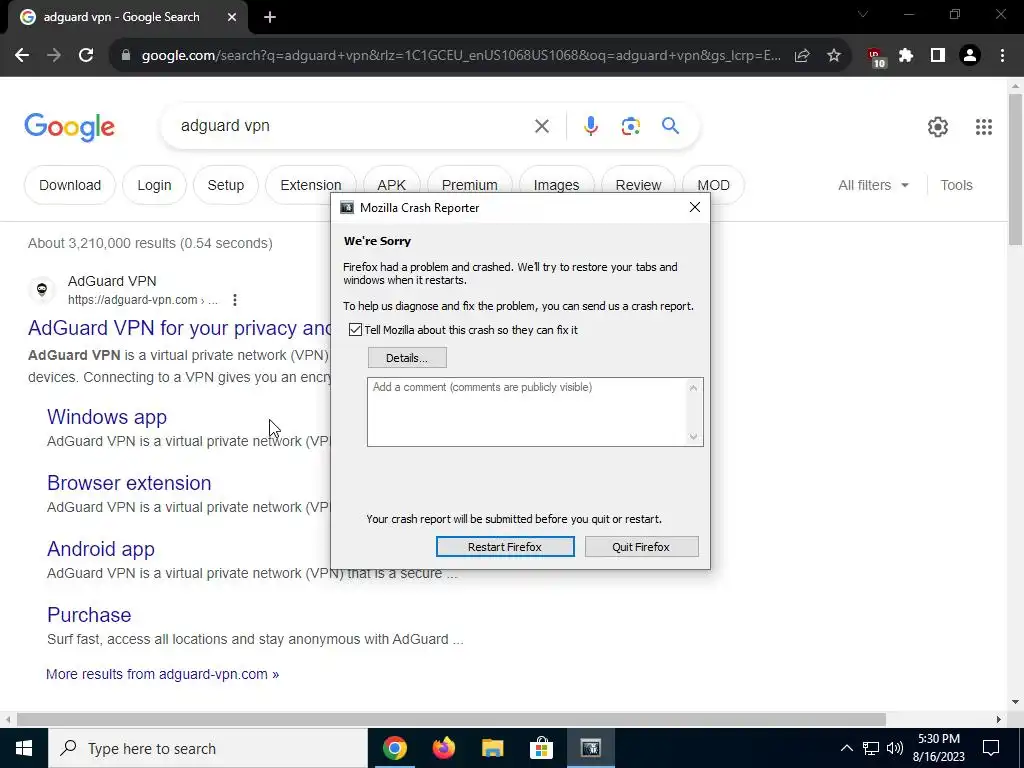Clear the search box with X
1024x768 pixels.
coord(542,126)
